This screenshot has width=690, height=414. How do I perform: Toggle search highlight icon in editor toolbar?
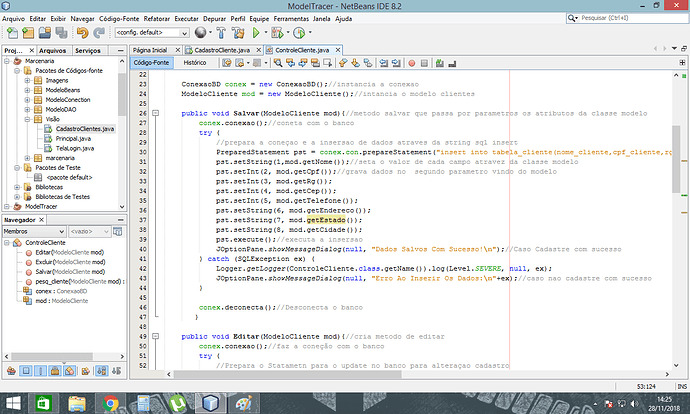point(315,63)
